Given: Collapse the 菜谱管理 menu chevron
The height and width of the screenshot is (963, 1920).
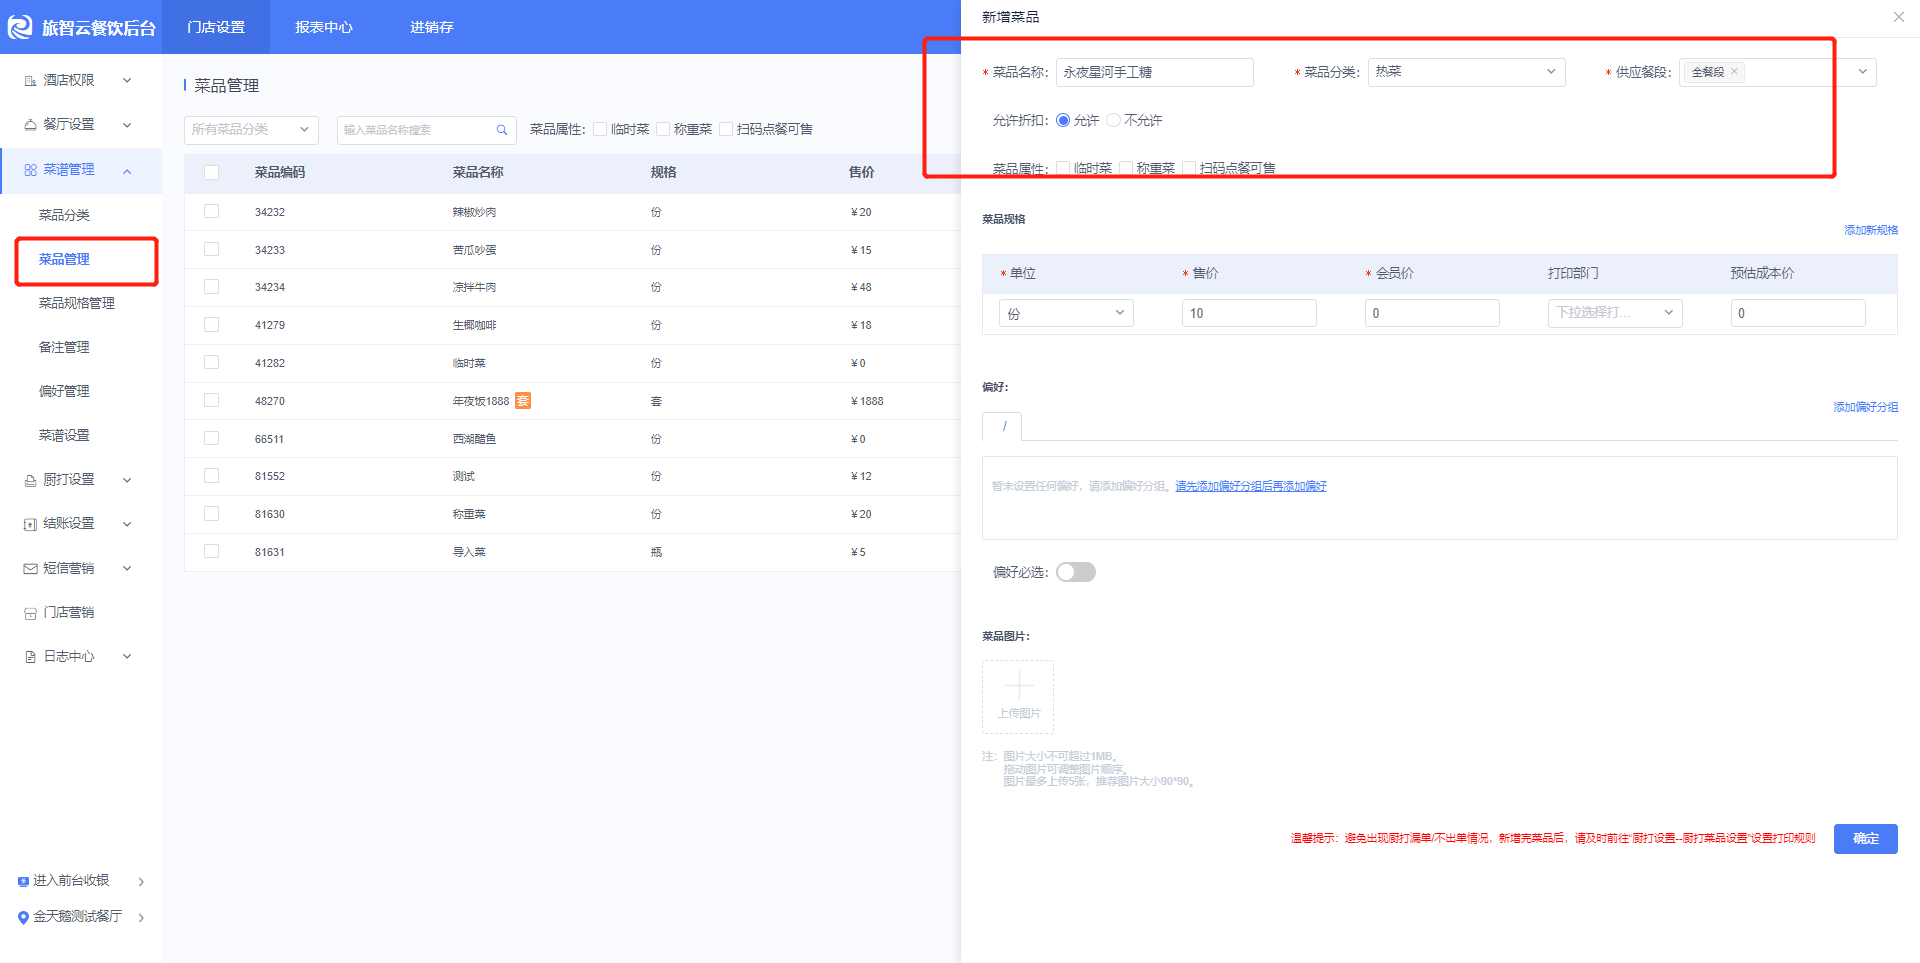Looking at the screenshot, I should tap(127, 171).
